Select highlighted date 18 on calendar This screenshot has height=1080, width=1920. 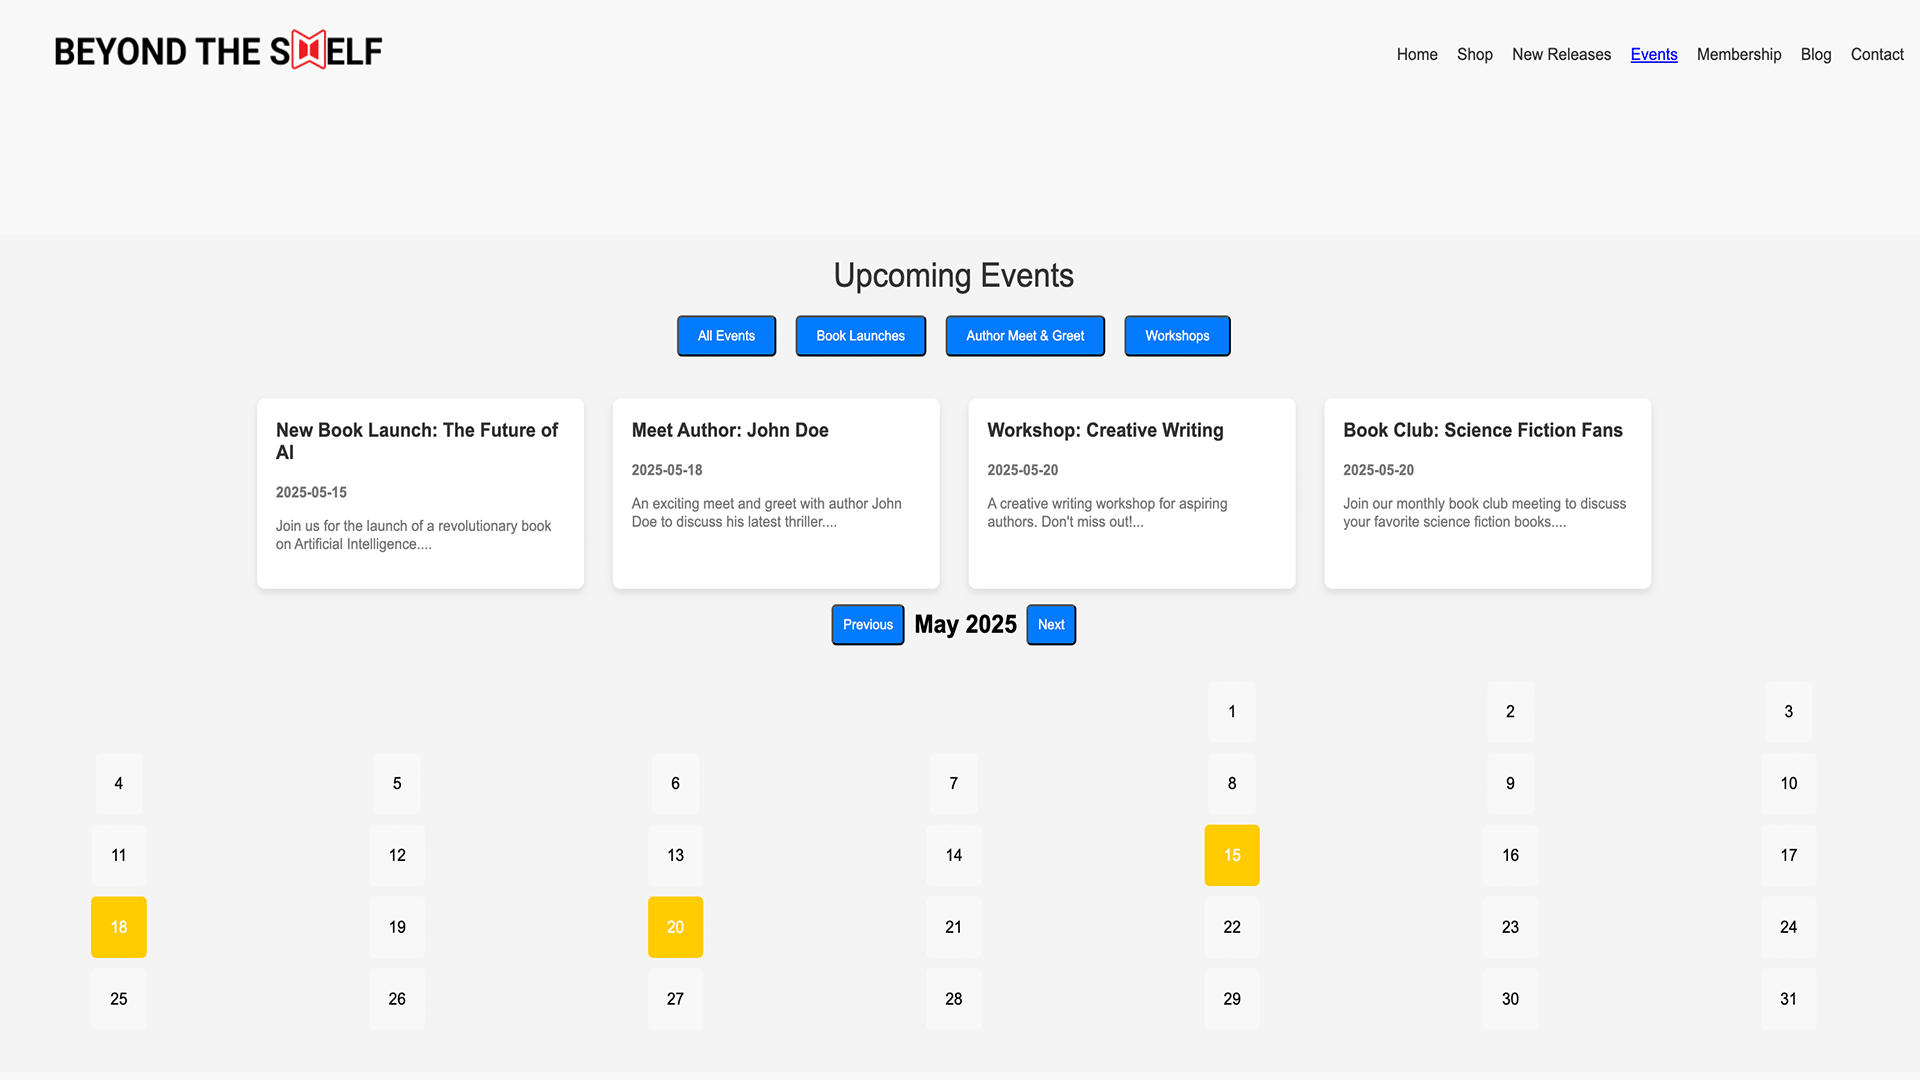118,927
